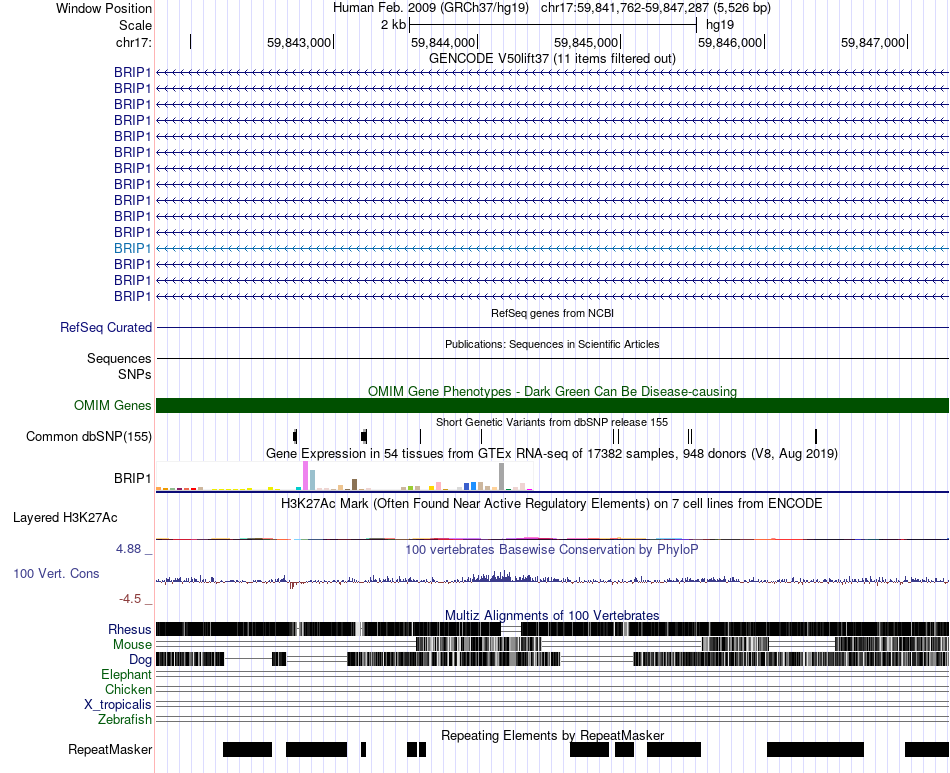Viewport: 950px width, 773px height.
Task: Click the chr17: ruler label
Action: pyautogui.click(x=134, y=42)
